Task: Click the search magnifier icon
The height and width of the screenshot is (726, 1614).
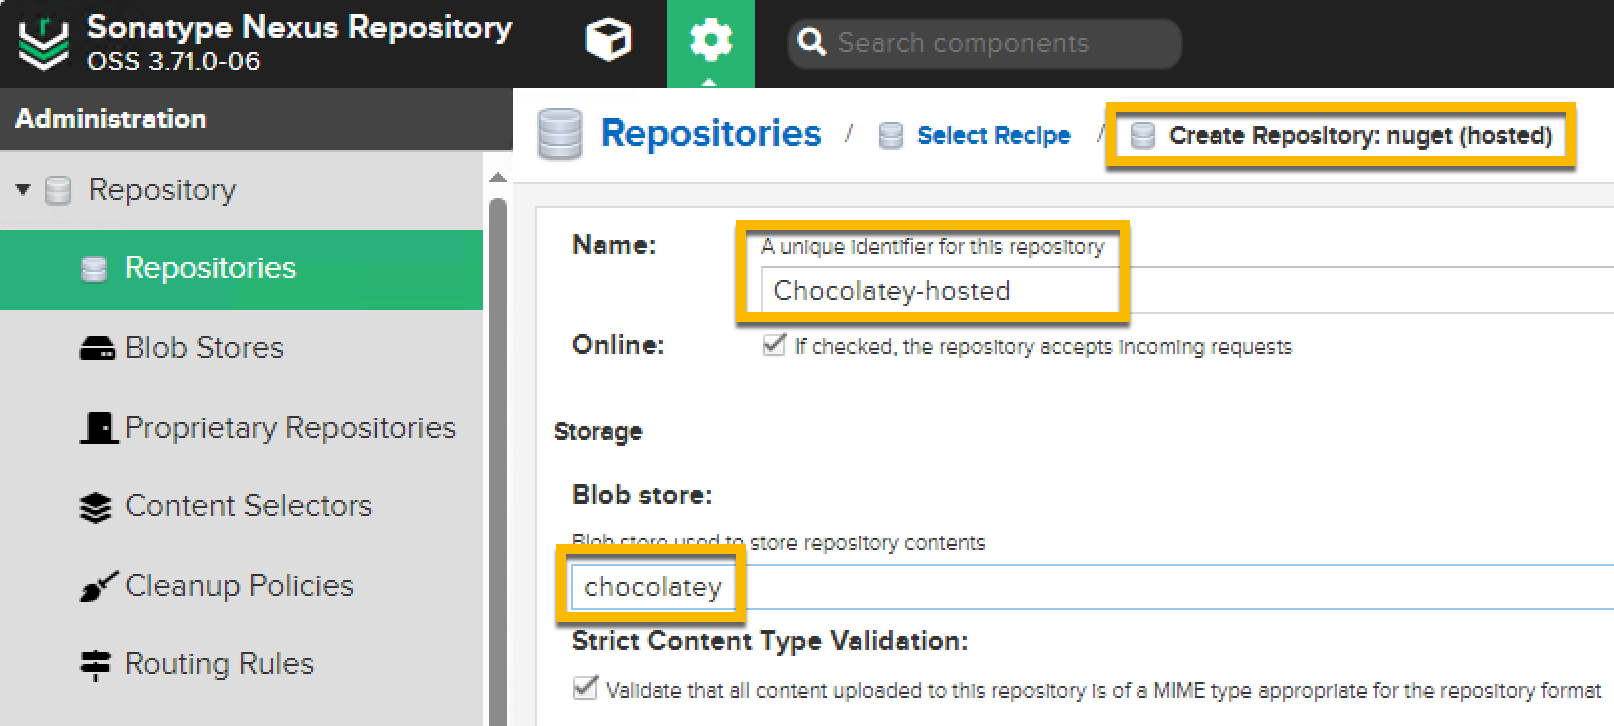Action: pyautogui.click(x=812, y=42)
